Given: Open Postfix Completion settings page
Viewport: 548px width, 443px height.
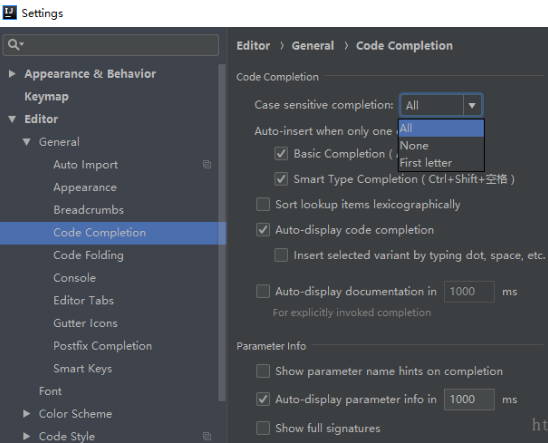Looking at the screenshot, I should point(103,346).
